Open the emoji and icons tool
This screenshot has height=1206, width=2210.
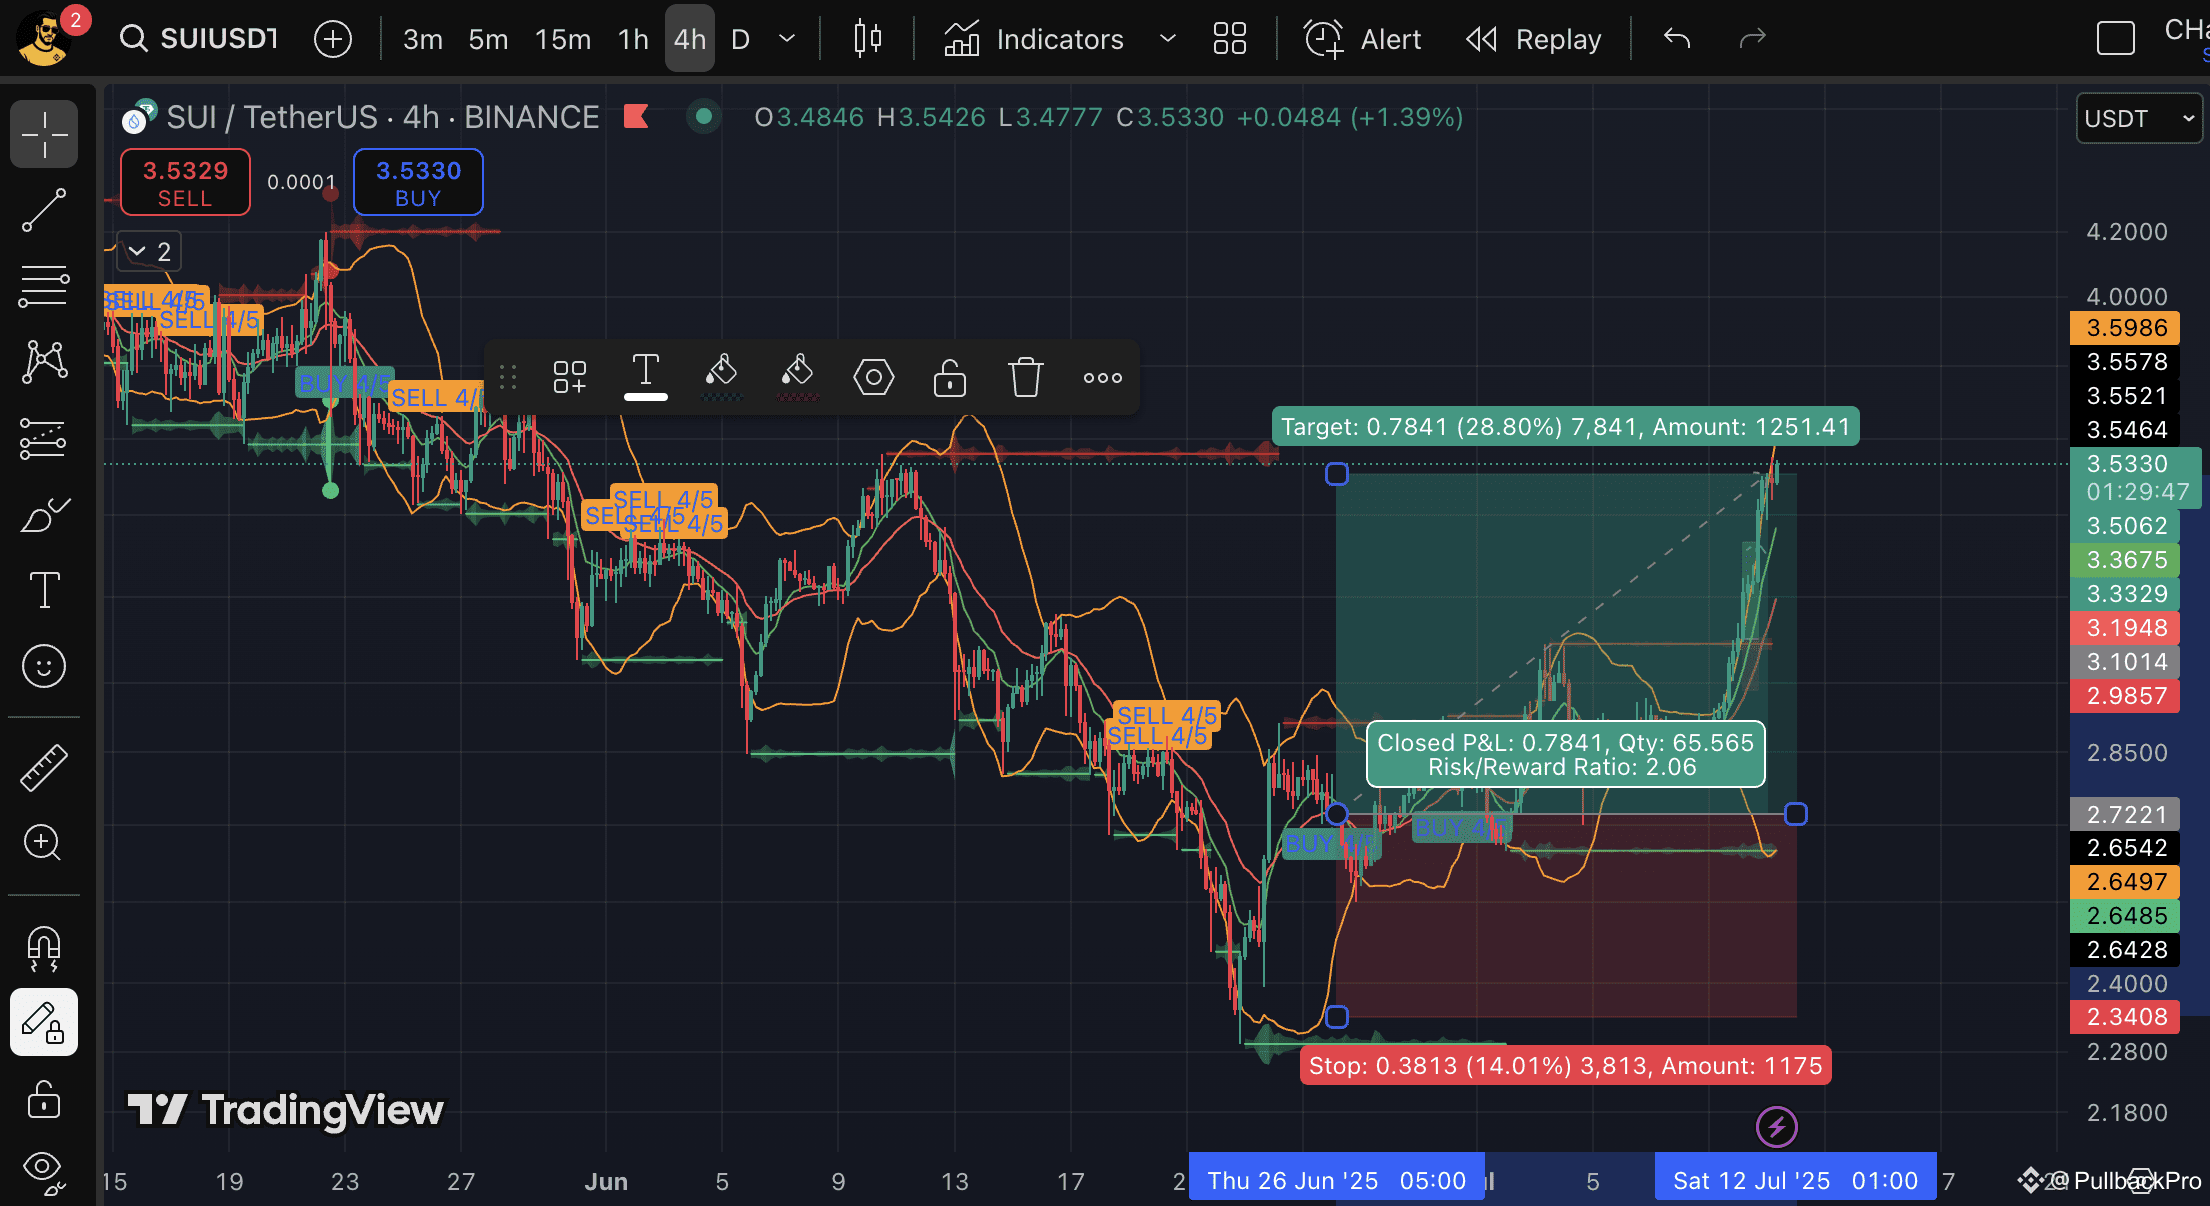point(44,666)
